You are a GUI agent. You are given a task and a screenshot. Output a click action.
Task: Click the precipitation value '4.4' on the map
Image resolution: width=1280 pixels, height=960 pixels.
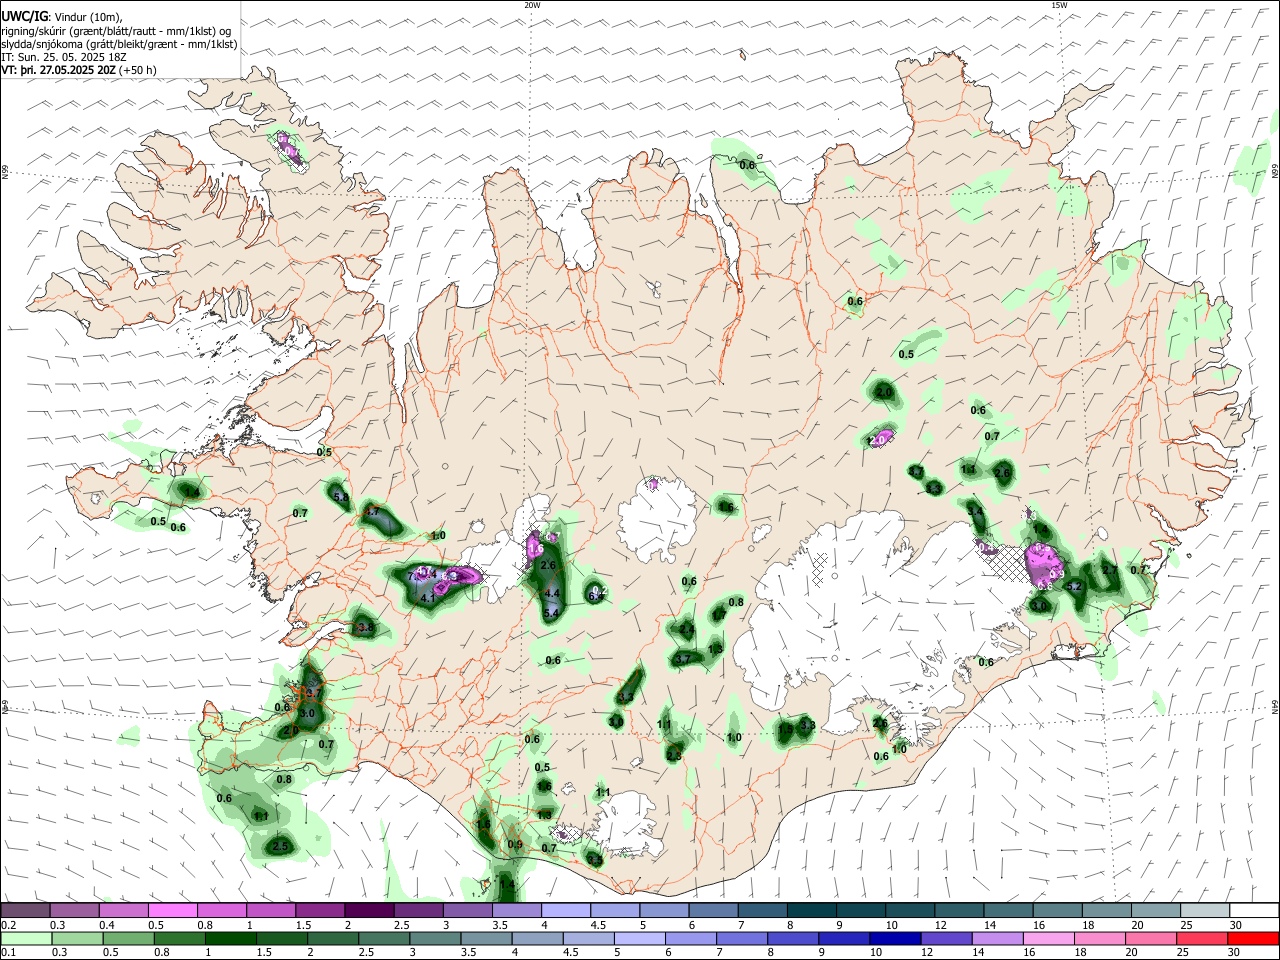point(551,593)
